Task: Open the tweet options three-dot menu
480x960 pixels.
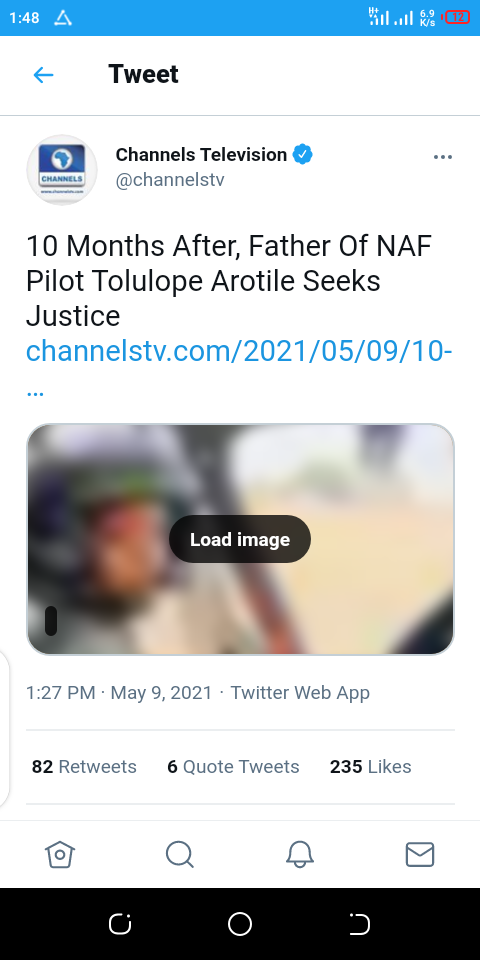Action: click(443, 157)
